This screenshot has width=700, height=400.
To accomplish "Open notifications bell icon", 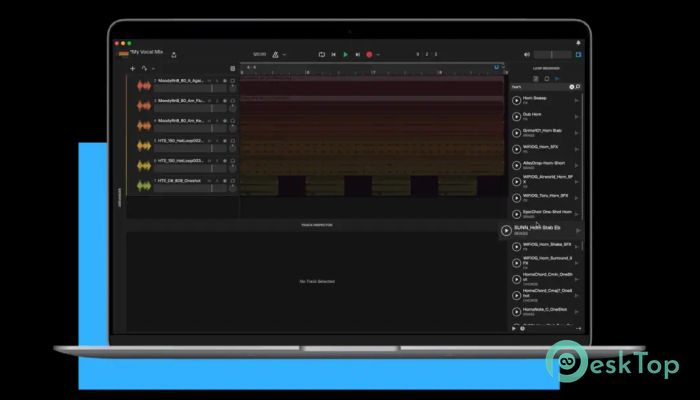I will (x=578, y=43).
